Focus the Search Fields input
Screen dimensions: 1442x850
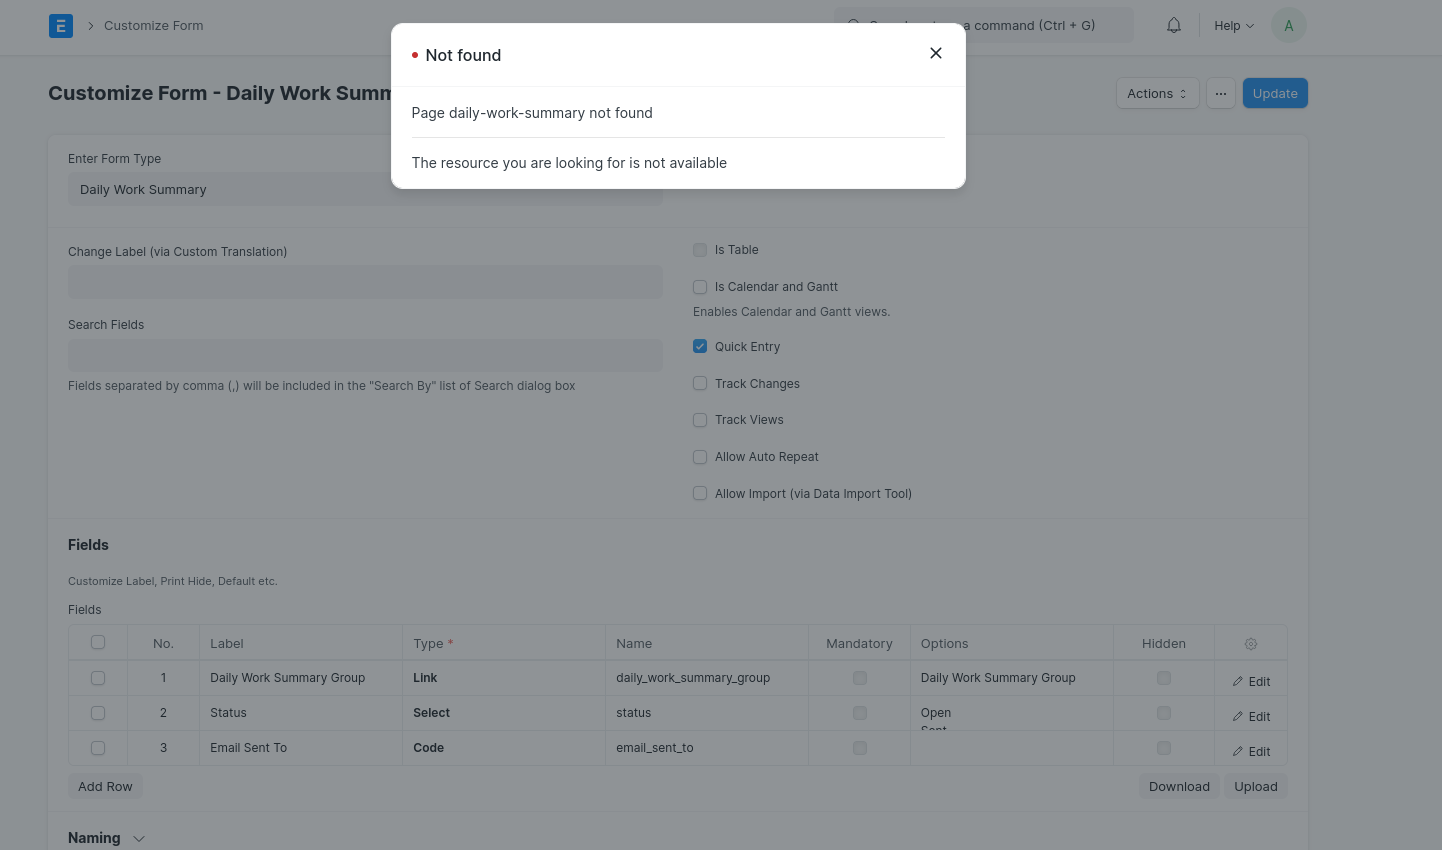pyautogui.click(x=365, y=355)
